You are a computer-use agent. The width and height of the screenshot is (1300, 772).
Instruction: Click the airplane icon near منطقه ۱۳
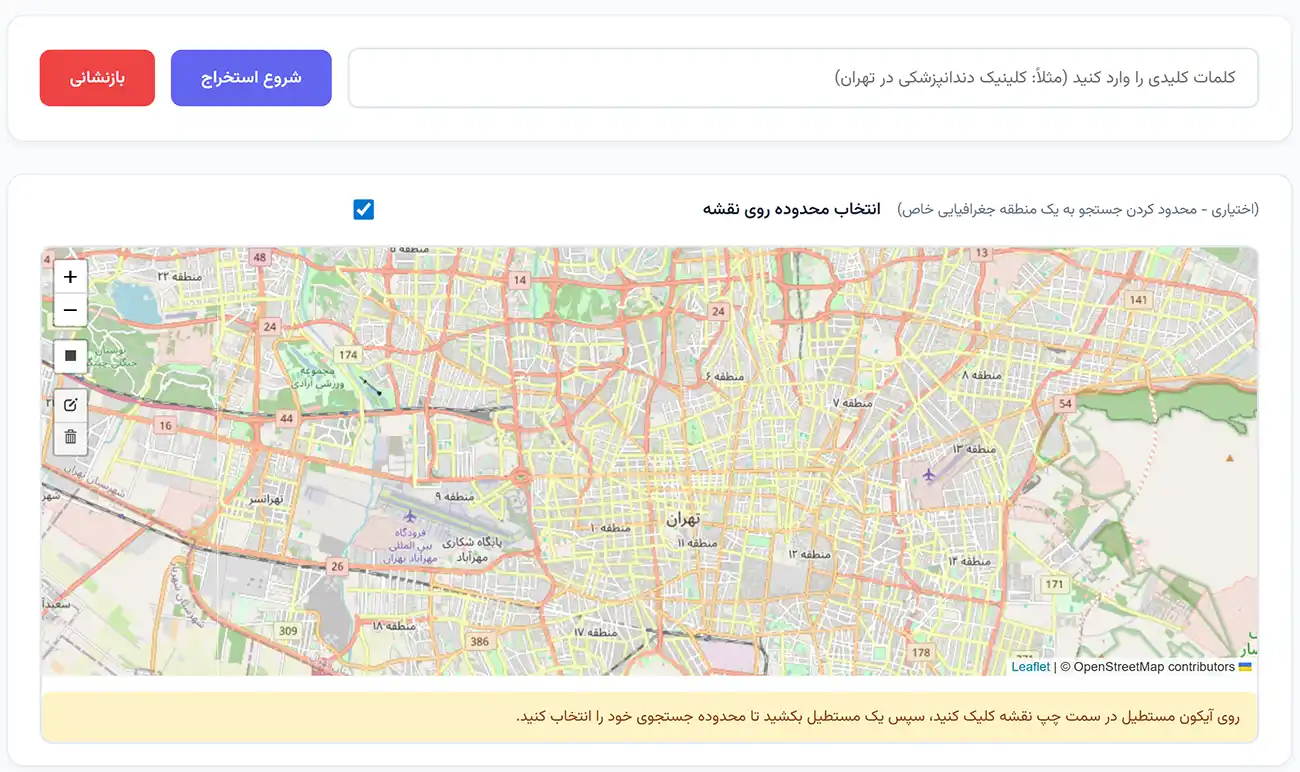[930, 473]
